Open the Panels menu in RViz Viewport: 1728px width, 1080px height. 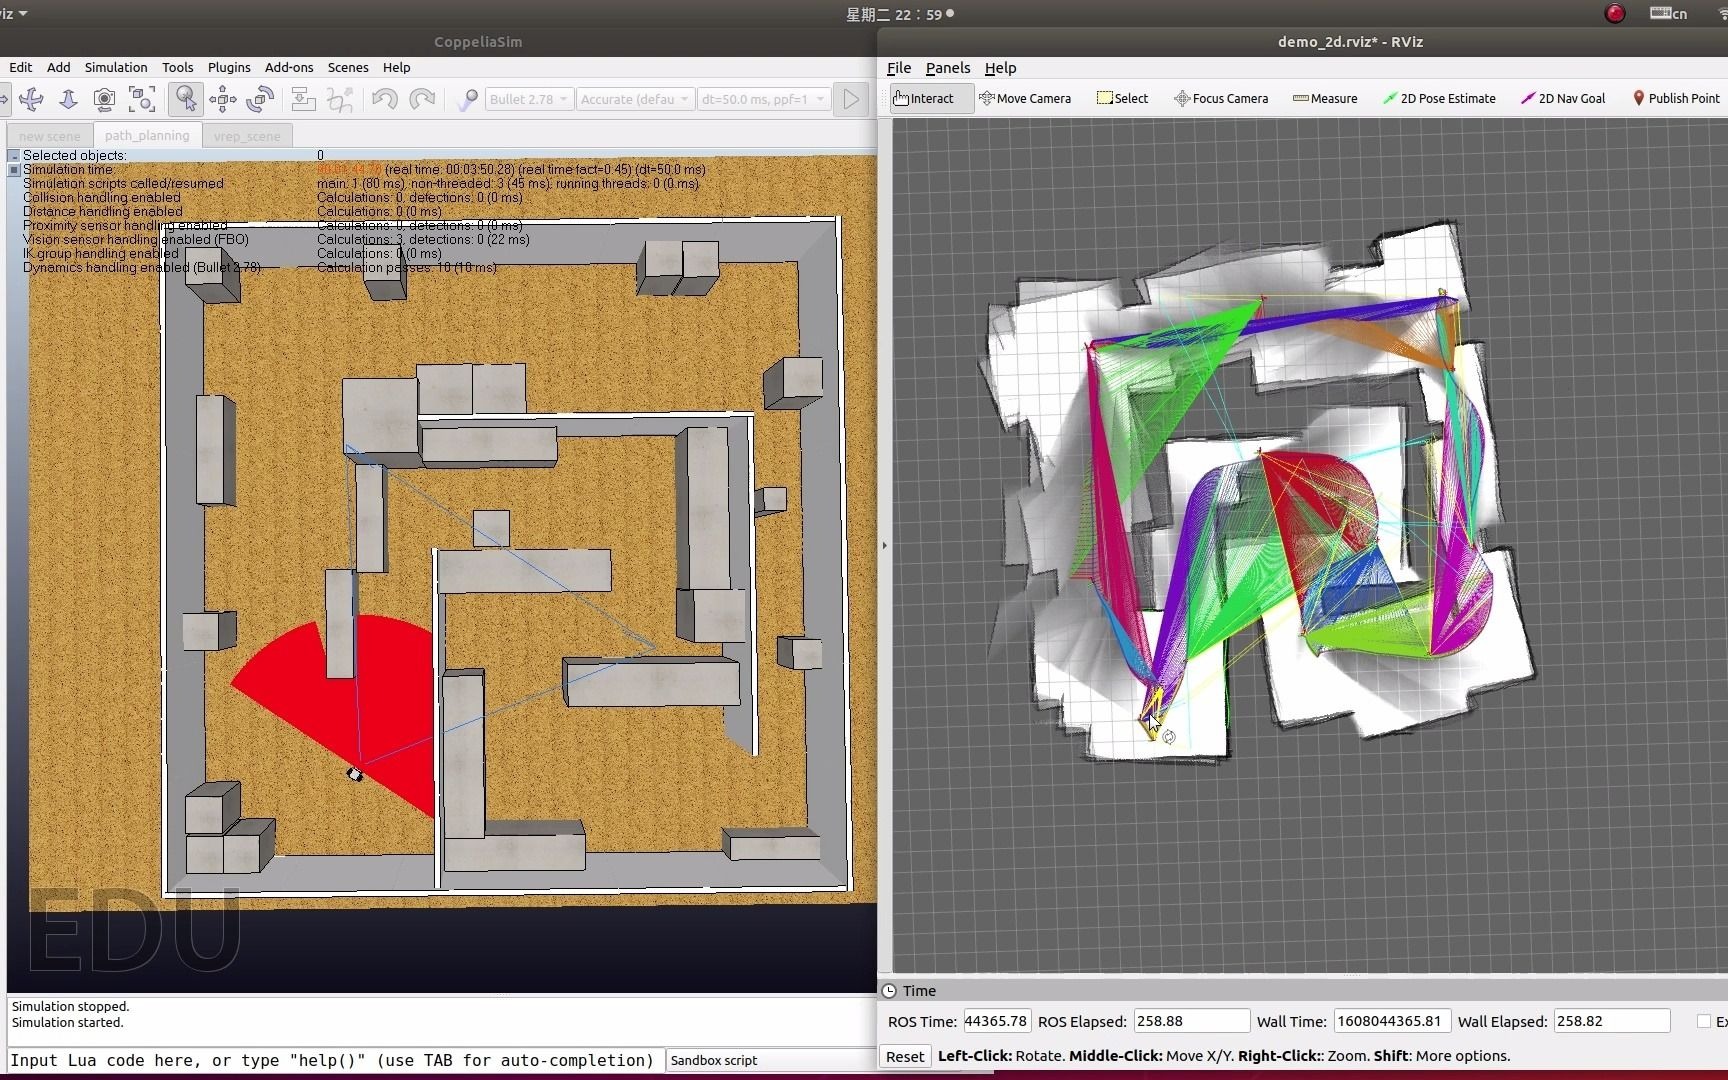click(x=947, y=68)
